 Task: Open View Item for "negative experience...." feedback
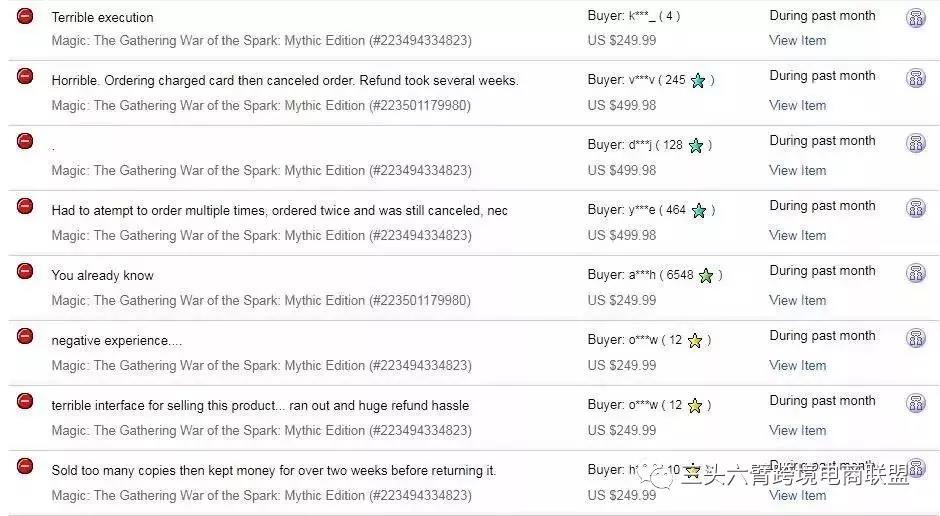tap(797, 365)
